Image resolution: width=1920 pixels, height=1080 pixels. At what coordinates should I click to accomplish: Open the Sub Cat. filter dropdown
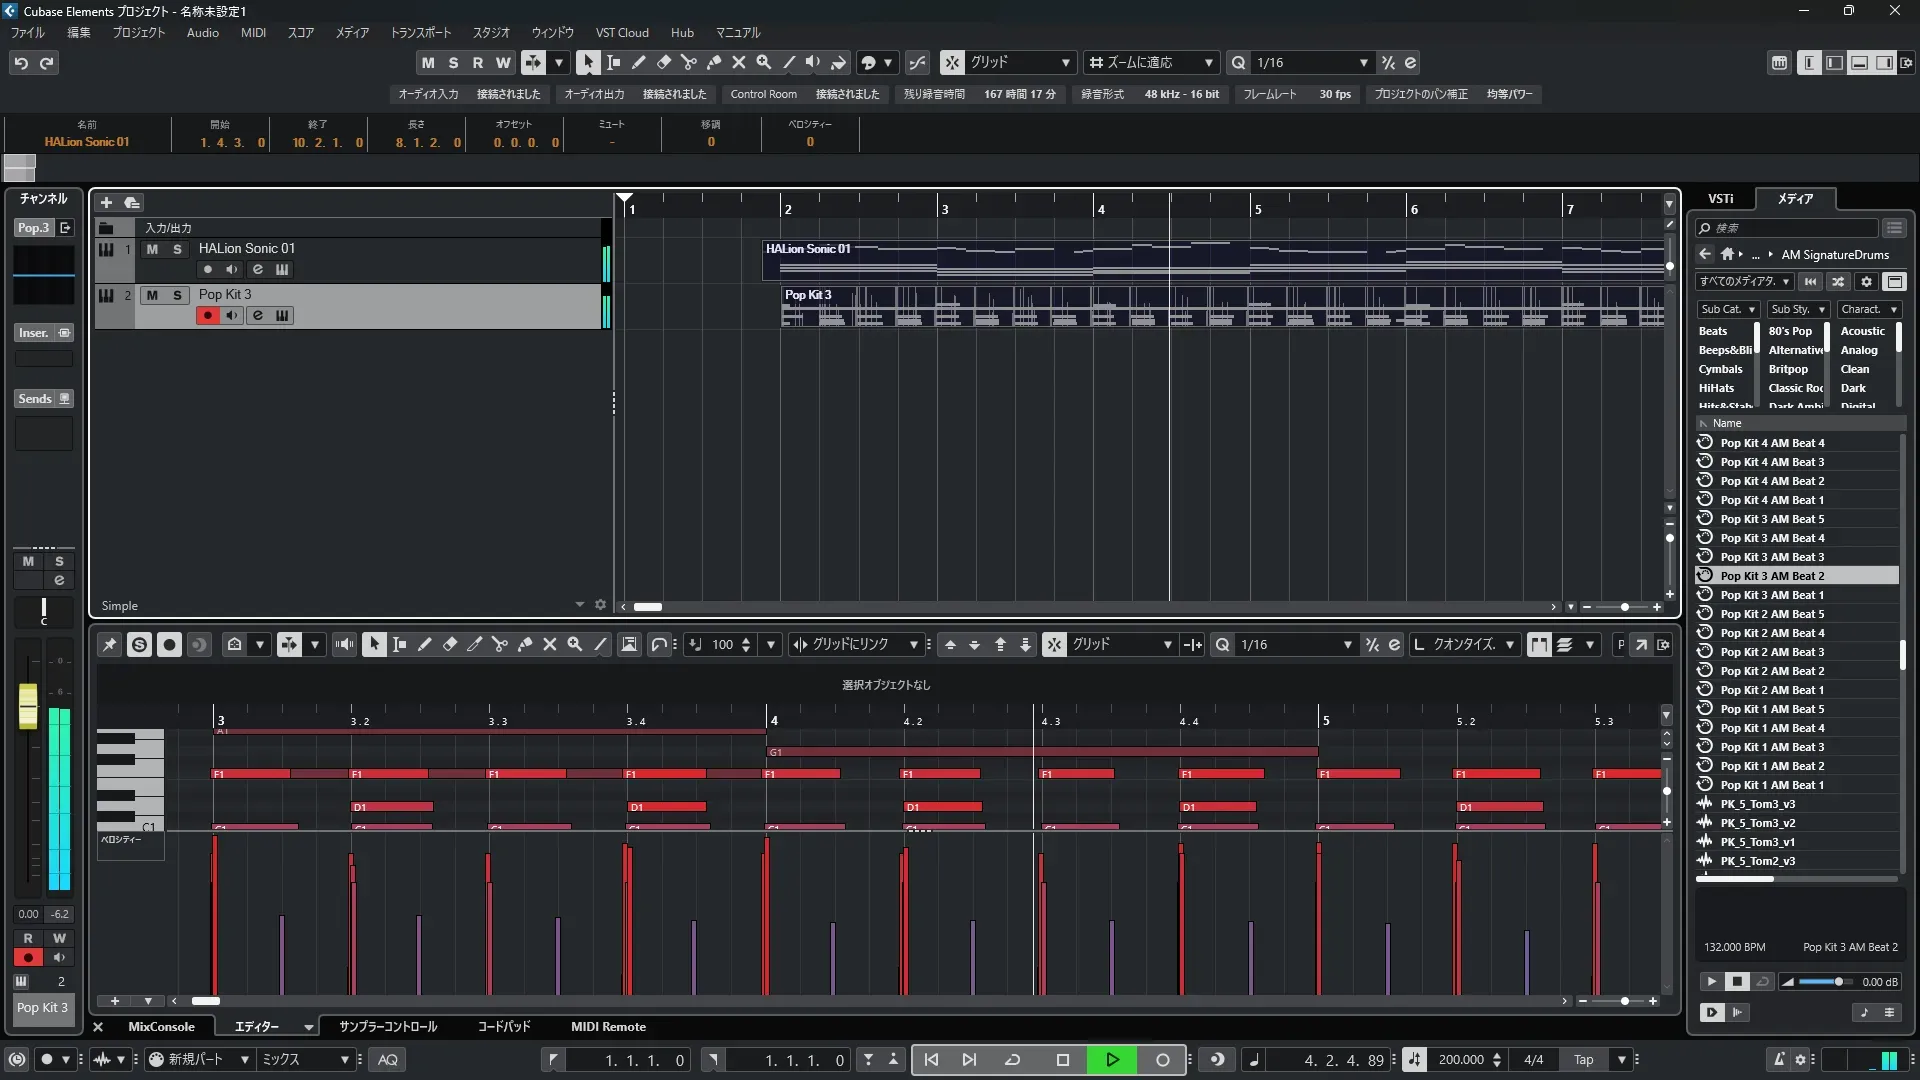pyautogui.click(x=1727, y=310)
